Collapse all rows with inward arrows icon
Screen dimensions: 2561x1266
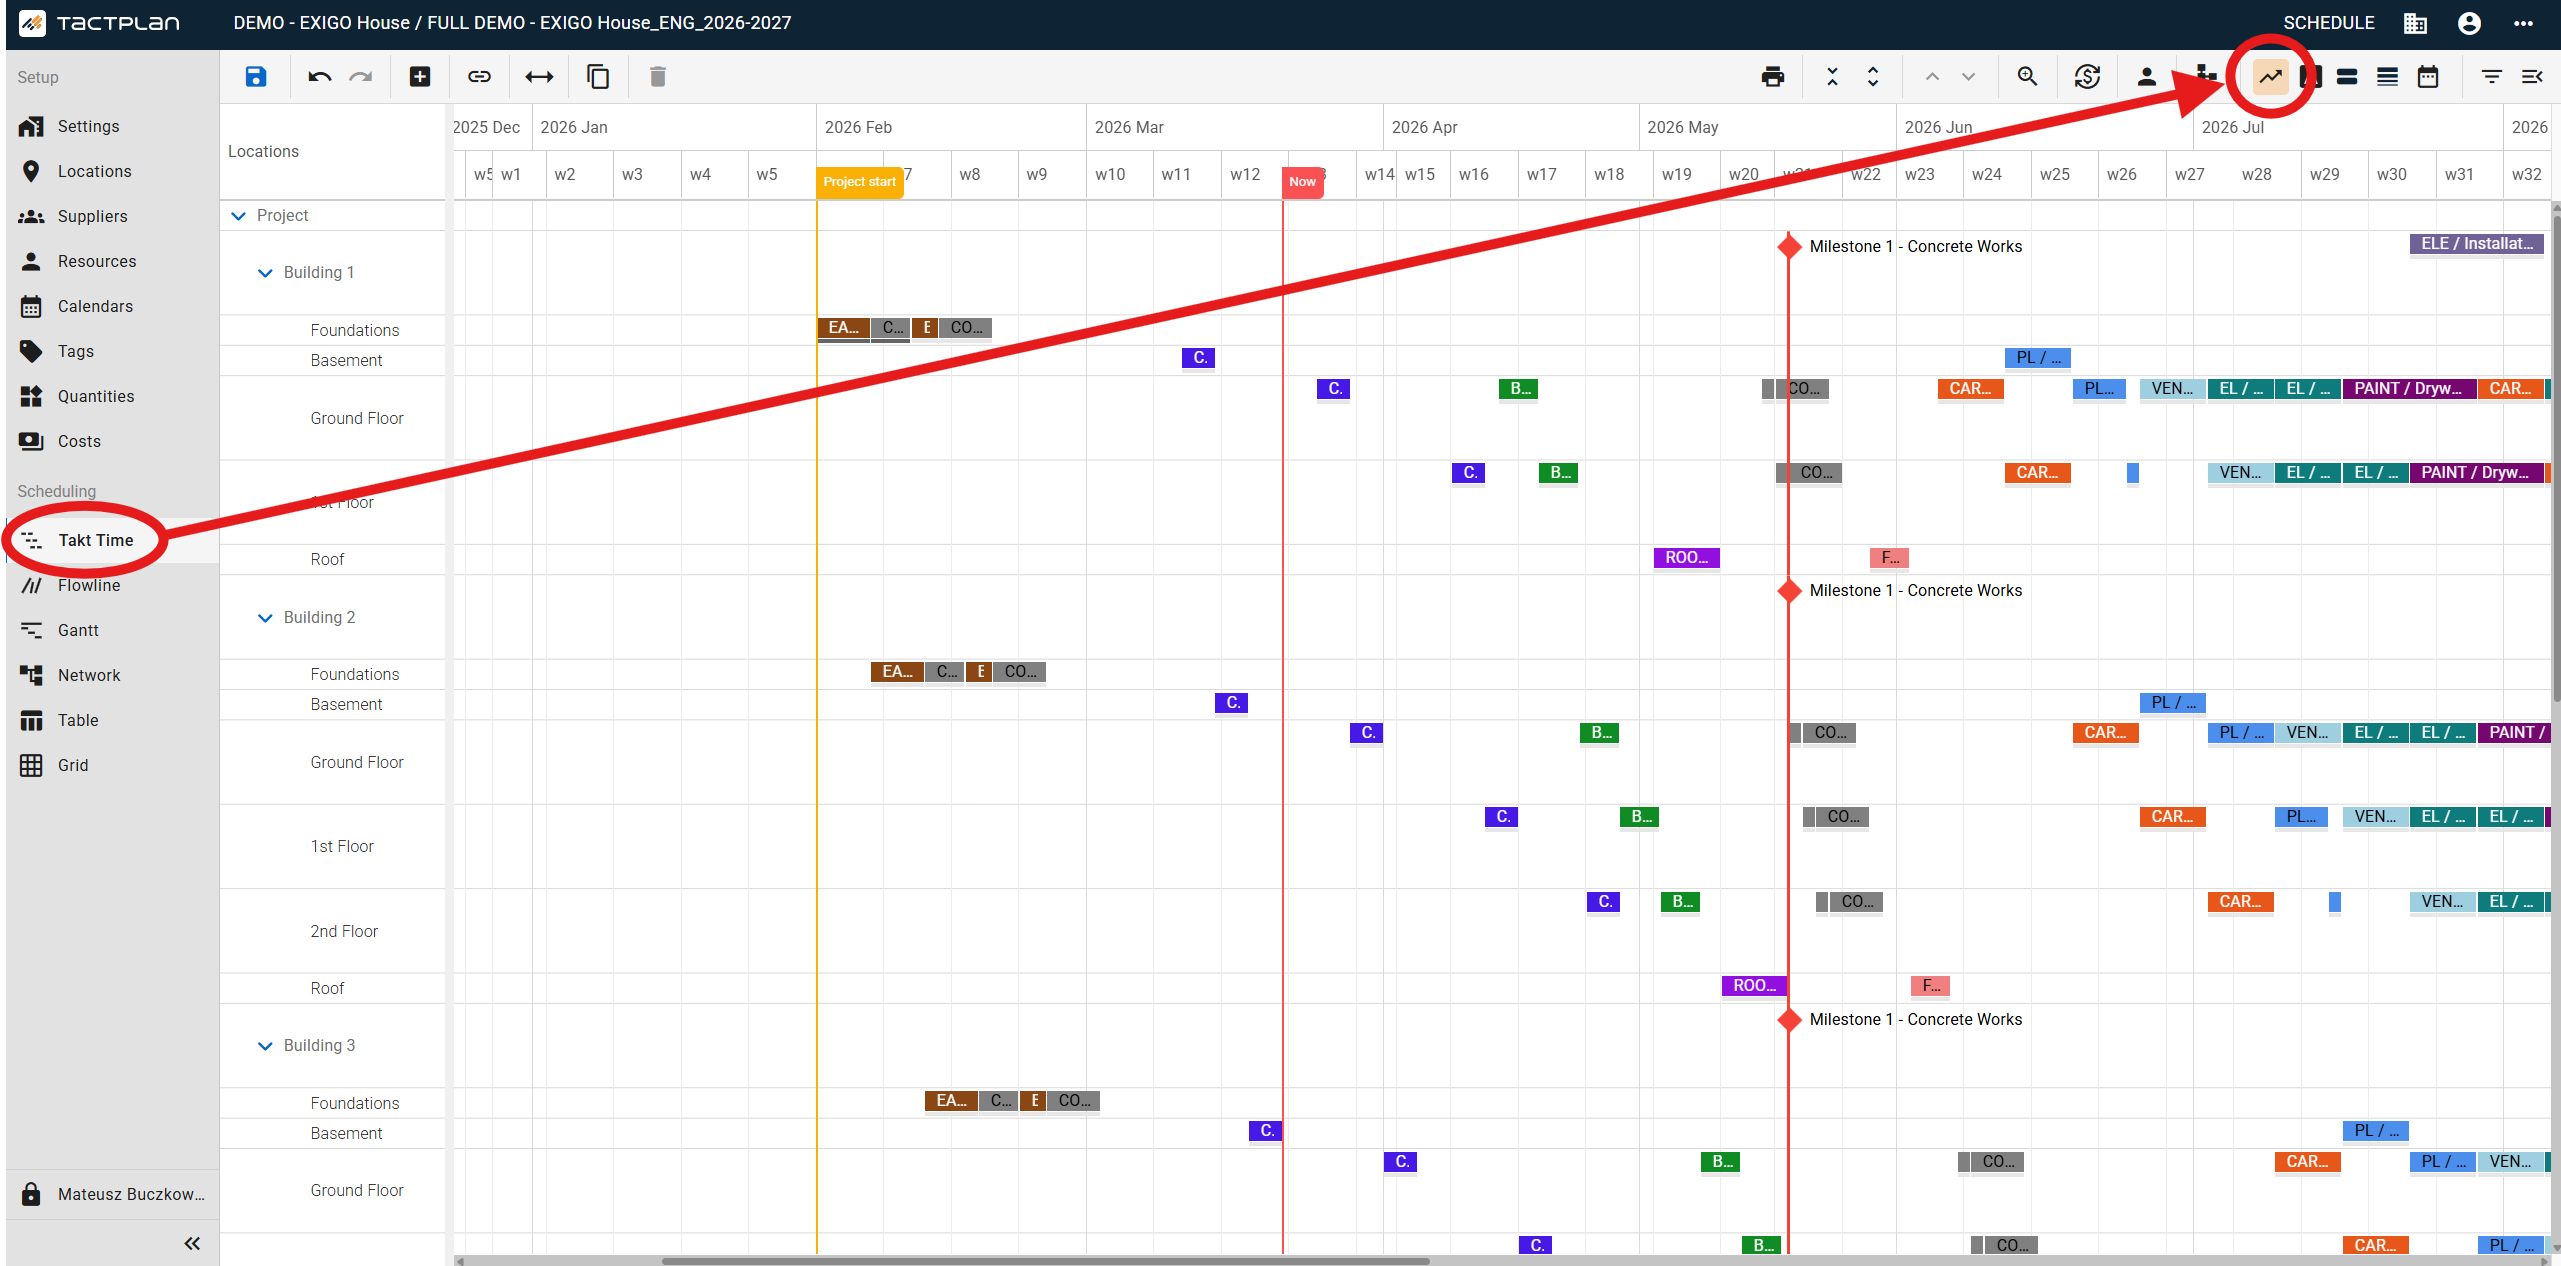[1832, 77]
